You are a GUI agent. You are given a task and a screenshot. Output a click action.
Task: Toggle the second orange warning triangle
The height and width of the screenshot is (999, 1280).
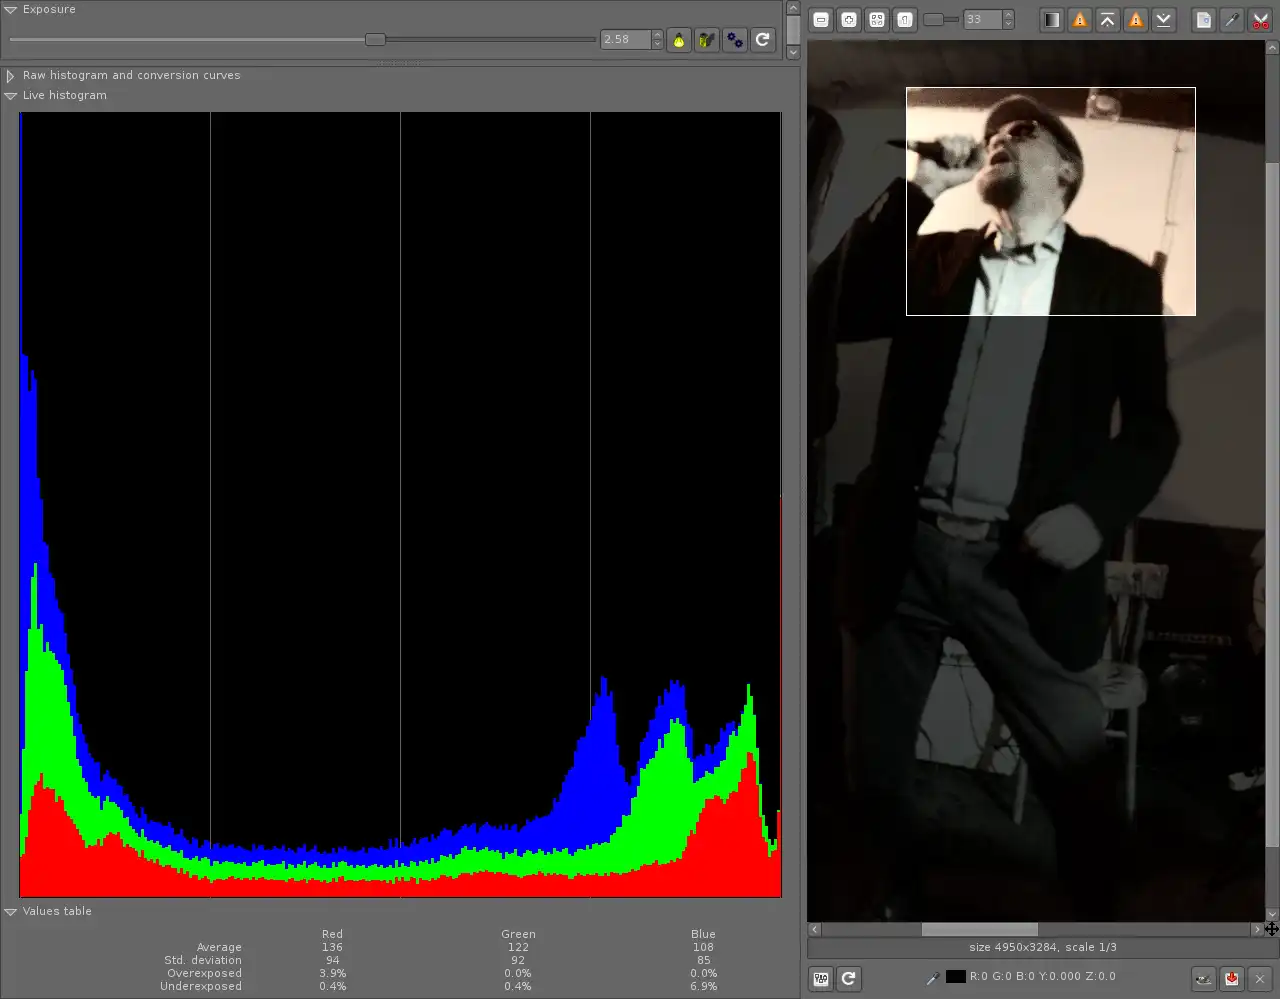[x=1136, y=19]
